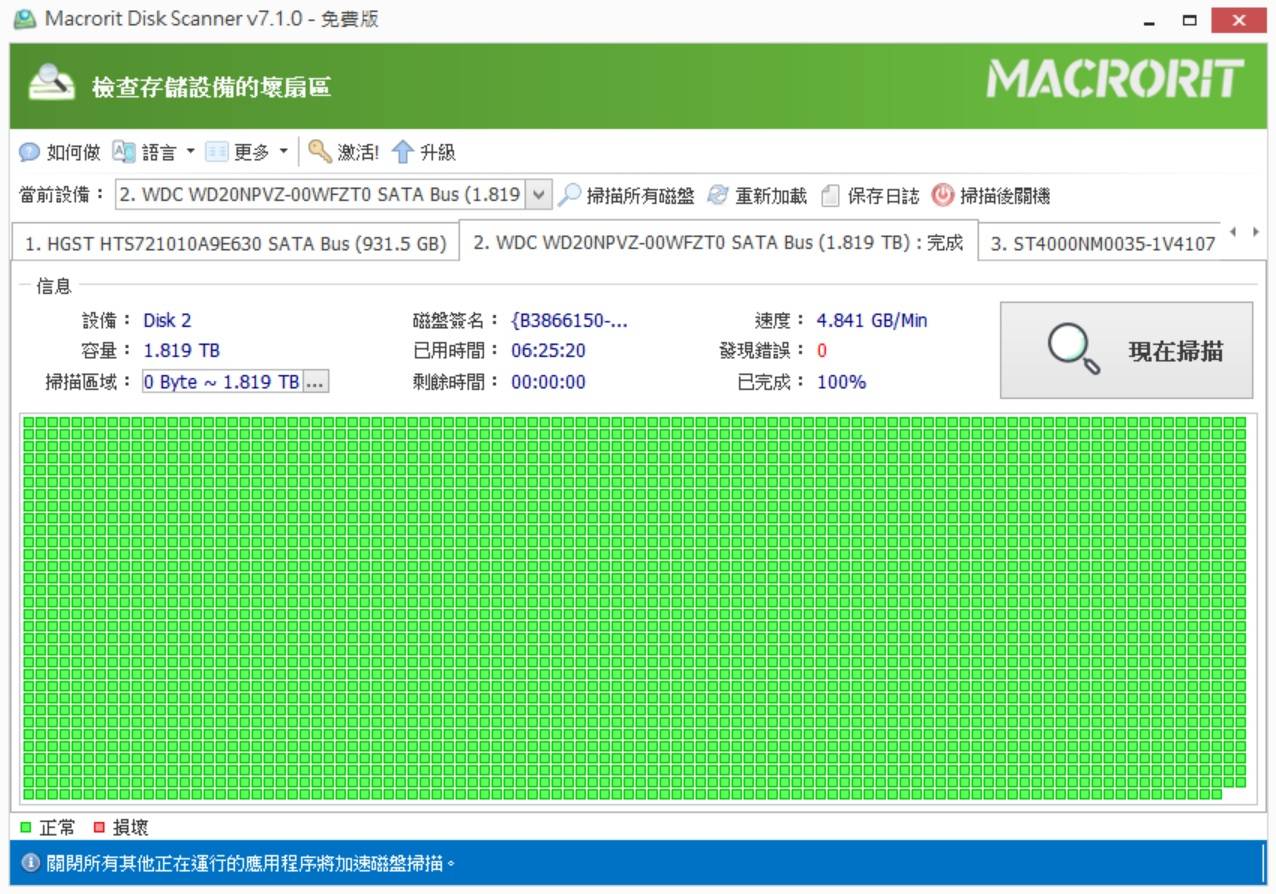
Task: Click the 掃描區域 range field
Action: (x=221, y=382)
